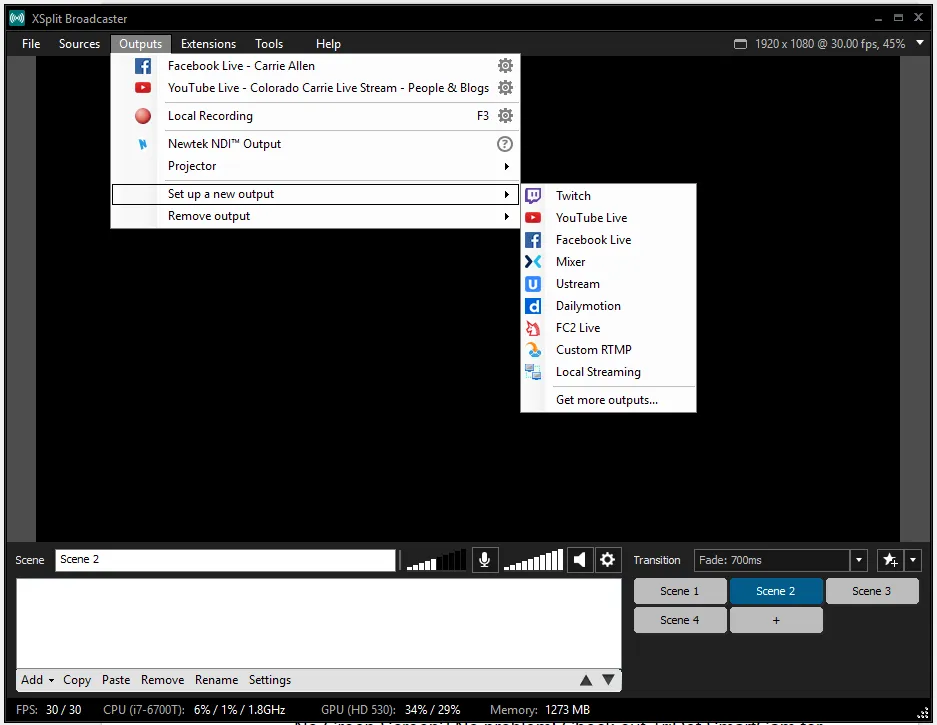
Task: Click the resolution display icon
Action: (x=740, y=44)
